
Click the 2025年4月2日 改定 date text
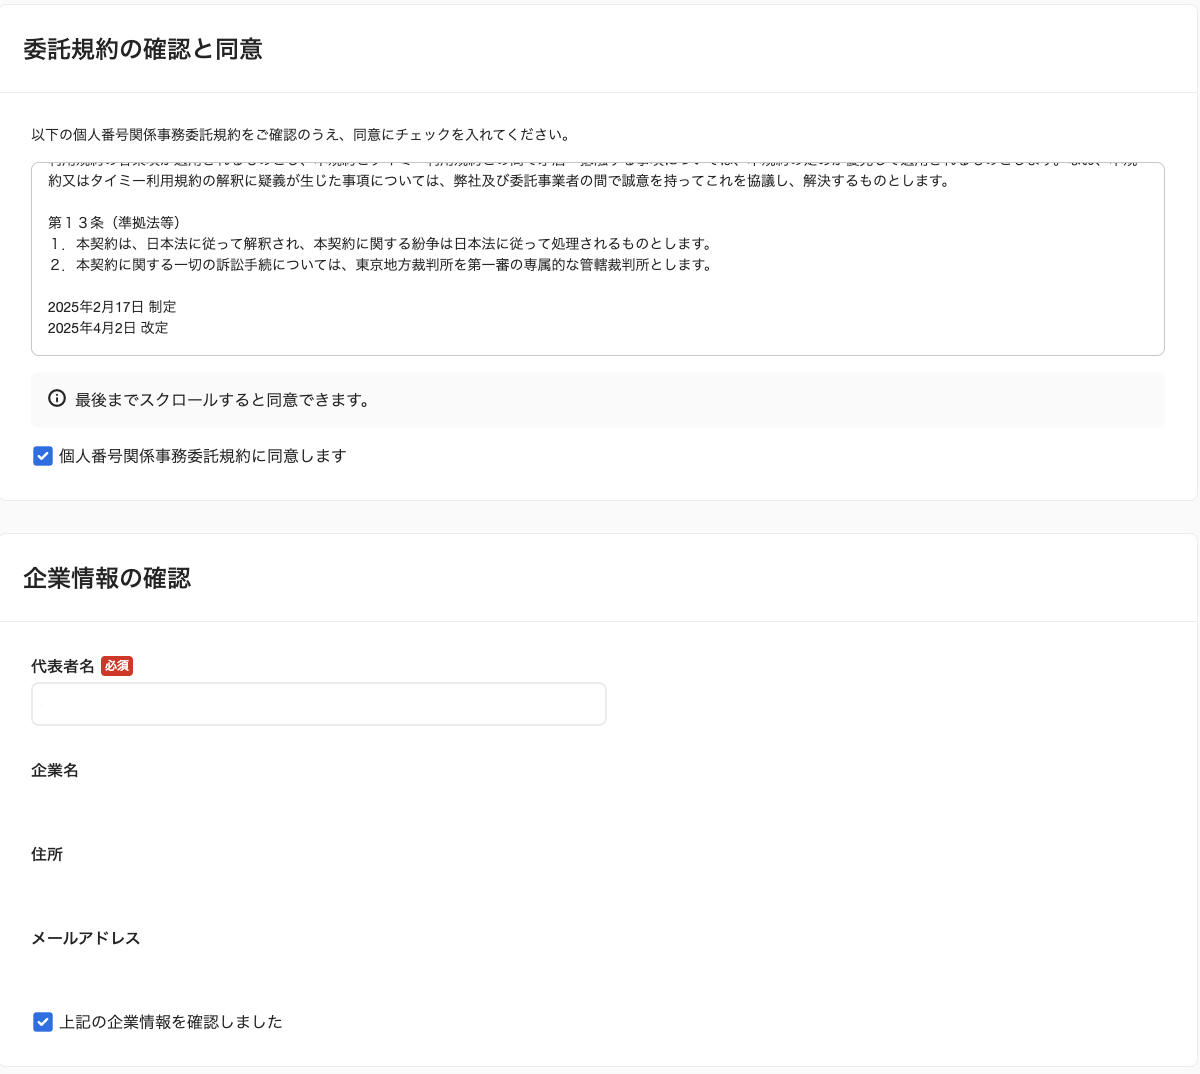(108, 328)
